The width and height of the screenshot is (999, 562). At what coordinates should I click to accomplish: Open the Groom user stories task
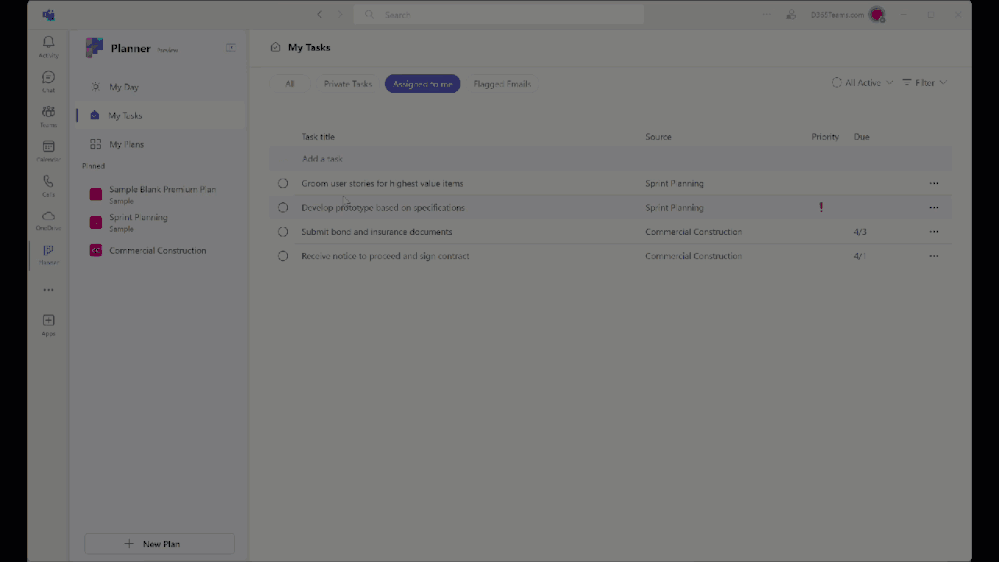click(382, 184)
